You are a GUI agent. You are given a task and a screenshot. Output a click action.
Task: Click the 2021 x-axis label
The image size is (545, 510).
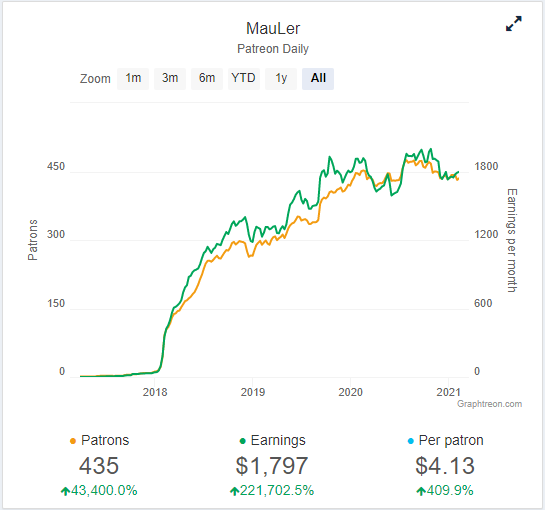click(x=448, y=392)
